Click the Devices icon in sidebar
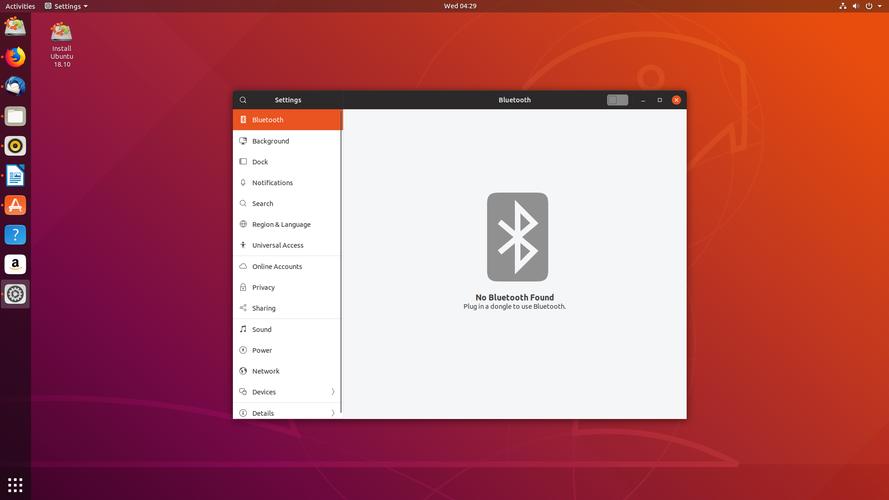Viewport: 889px width, 500px height. (243, 392)
